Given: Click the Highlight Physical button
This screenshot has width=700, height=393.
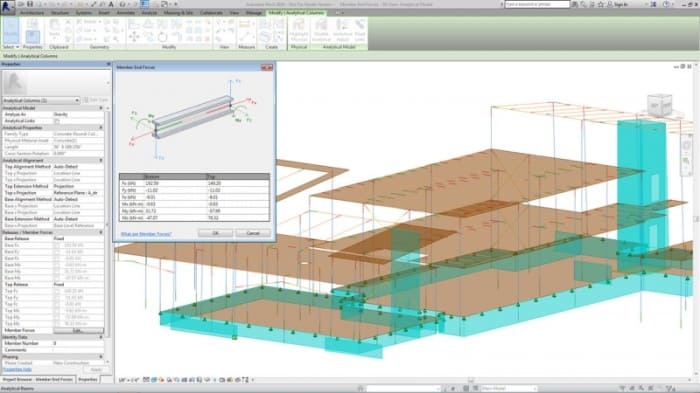Looking at the screenshot, I should (299, 30).
